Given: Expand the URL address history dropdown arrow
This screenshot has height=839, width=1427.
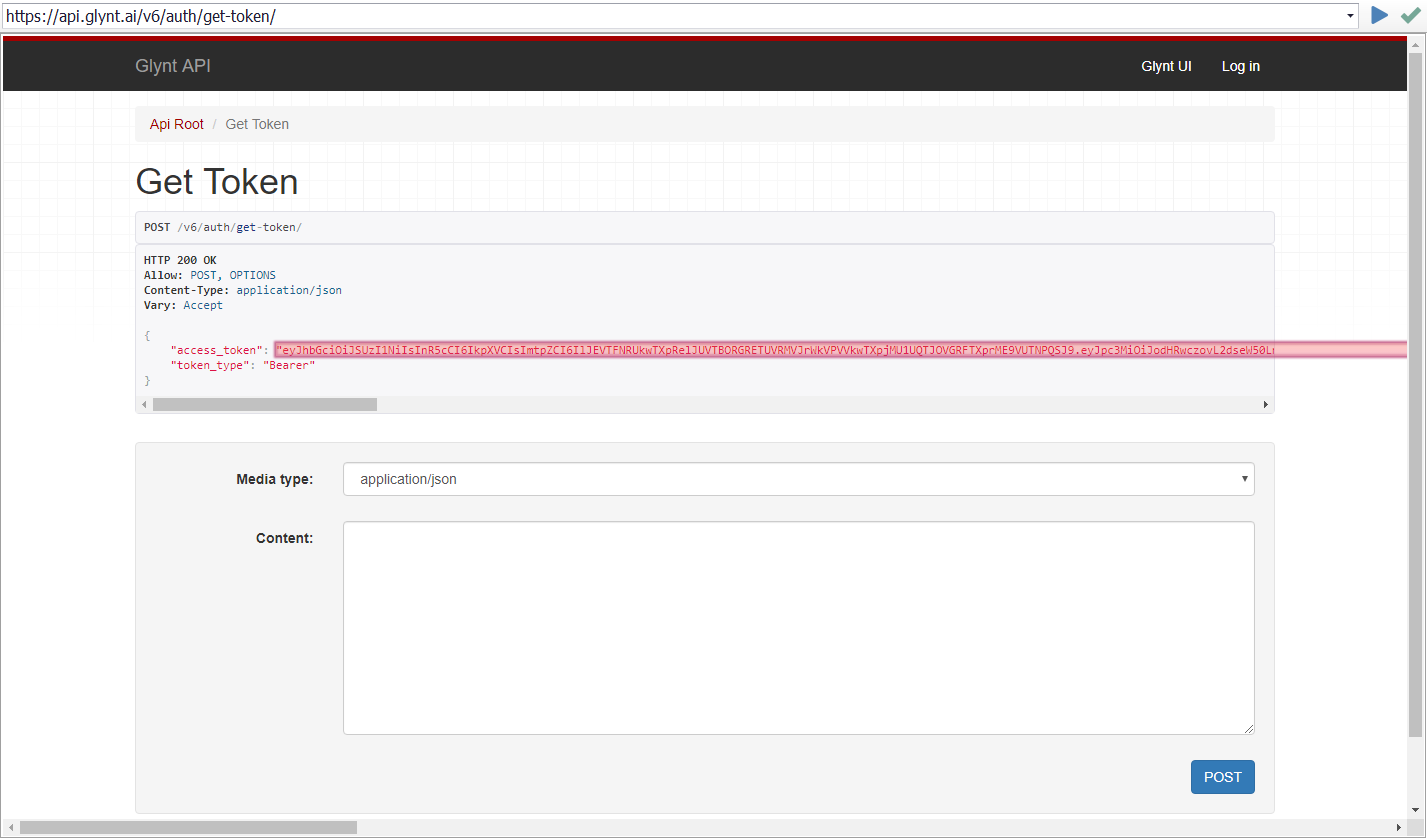Looking at the screenshot, I should [1351, 16].
